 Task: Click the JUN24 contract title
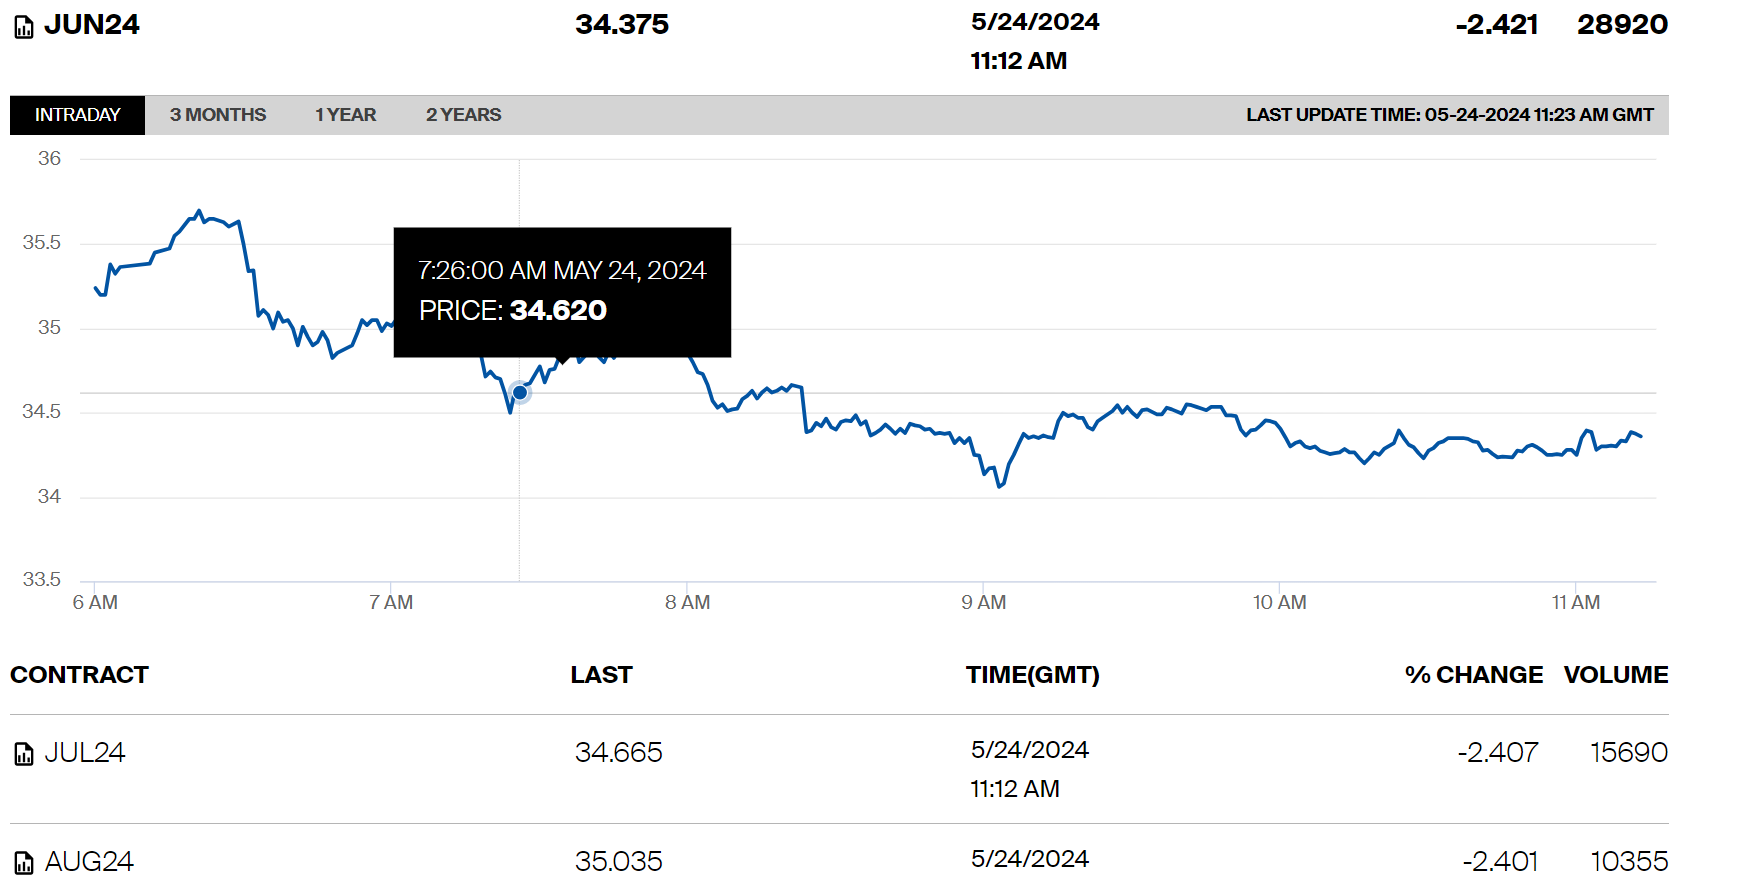(92, 25)
